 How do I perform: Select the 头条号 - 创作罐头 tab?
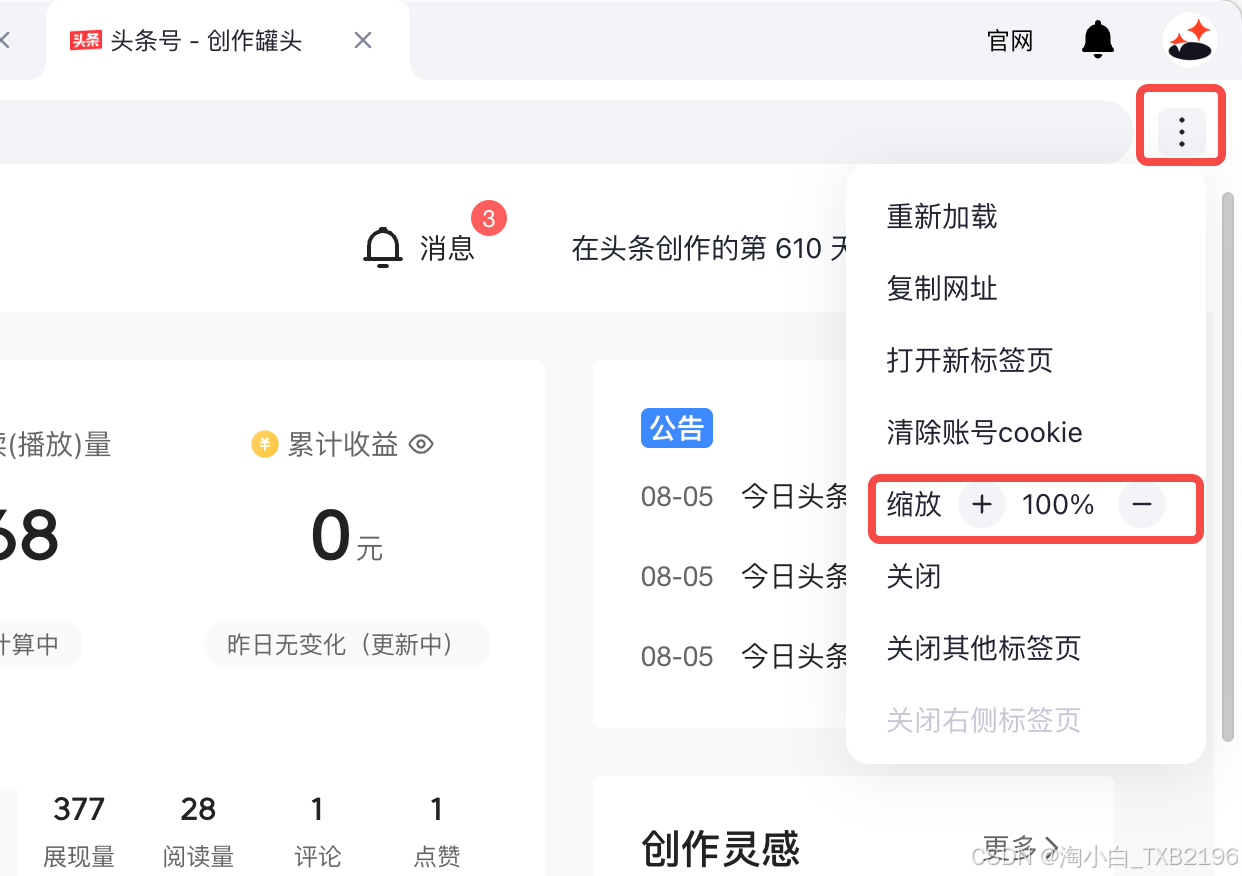pyautogui.click(x=227, y=40)
